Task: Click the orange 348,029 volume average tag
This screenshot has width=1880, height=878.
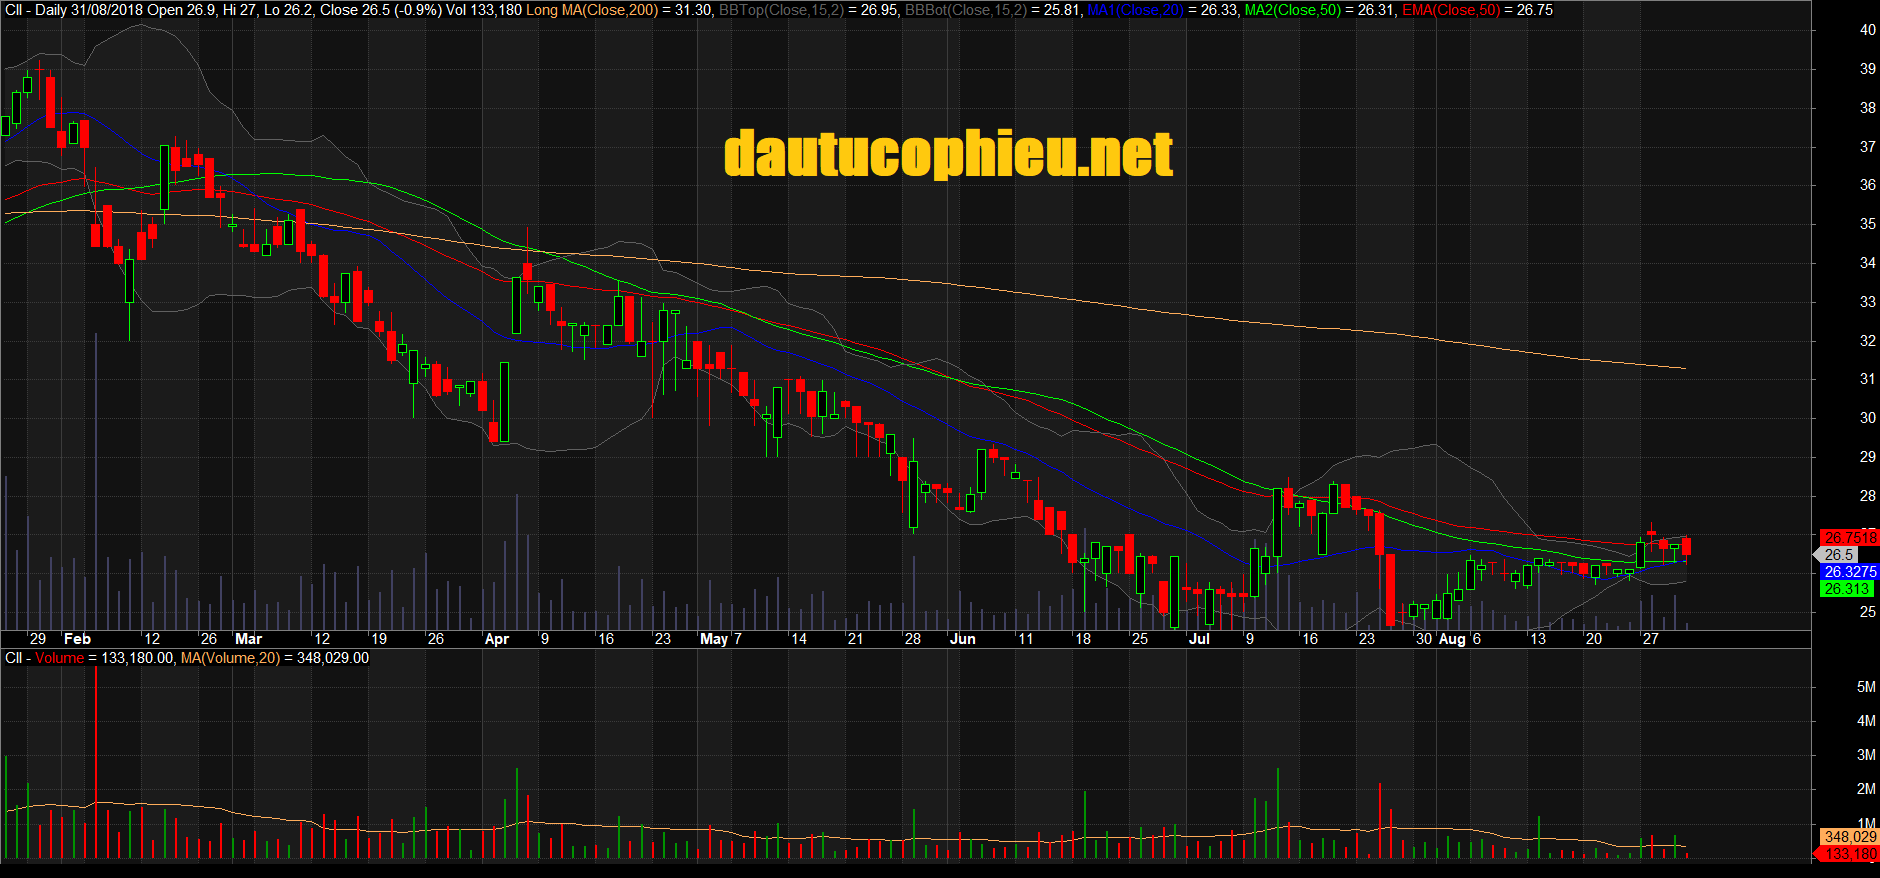Action: coord(1850,837)
